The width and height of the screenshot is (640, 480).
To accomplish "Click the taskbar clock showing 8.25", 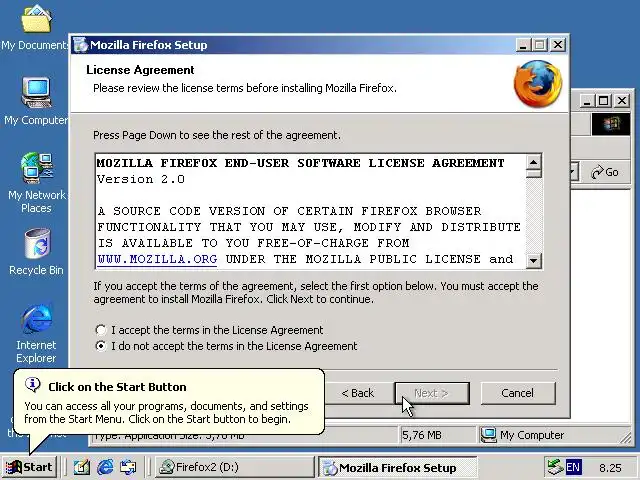I will [x=610, y=468].
